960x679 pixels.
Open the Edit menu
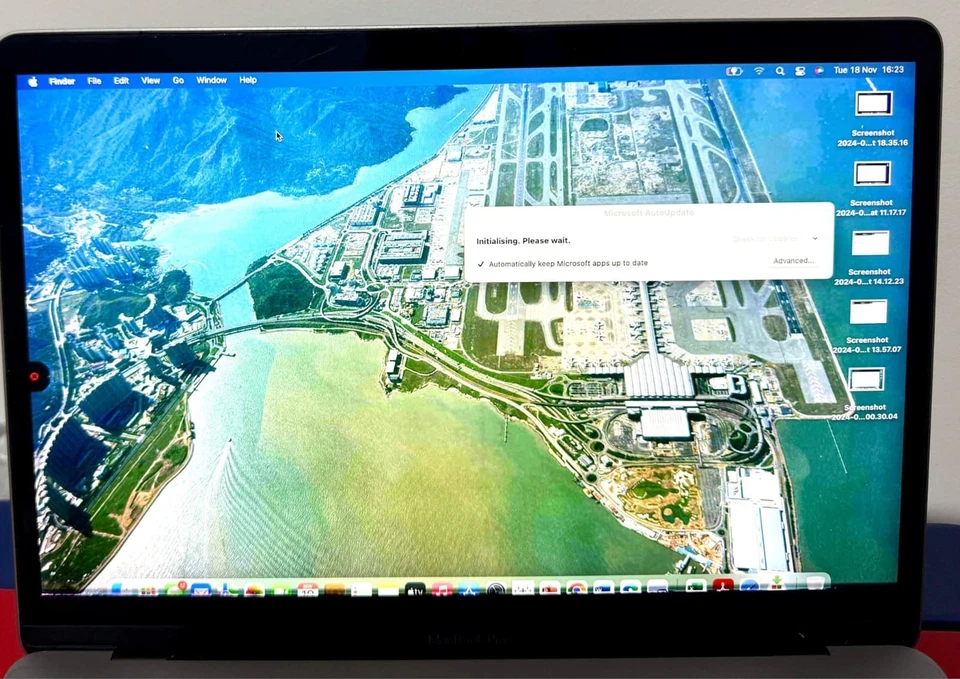pos(121,81)
